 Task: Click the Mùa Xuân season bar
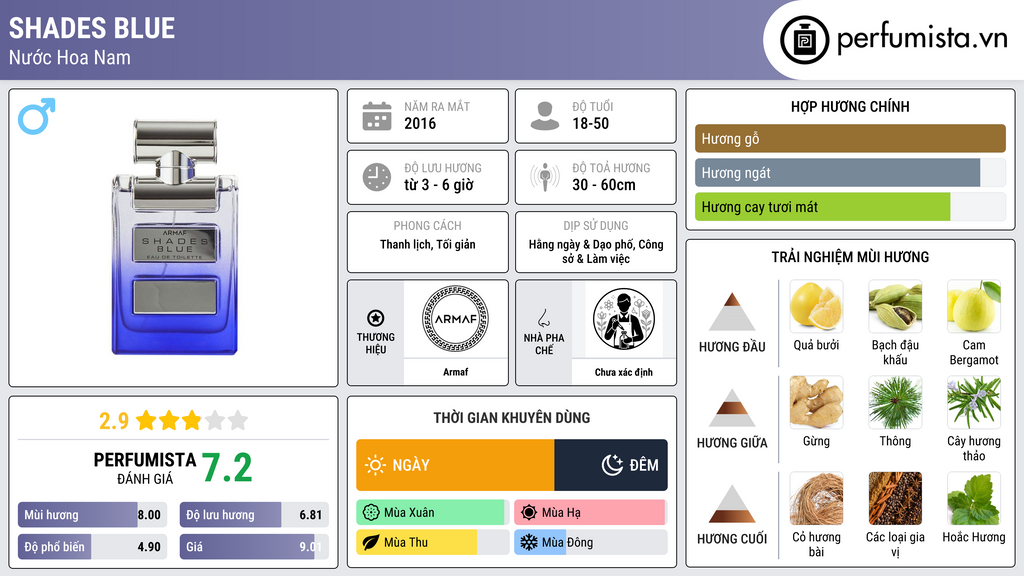[433, 513]
